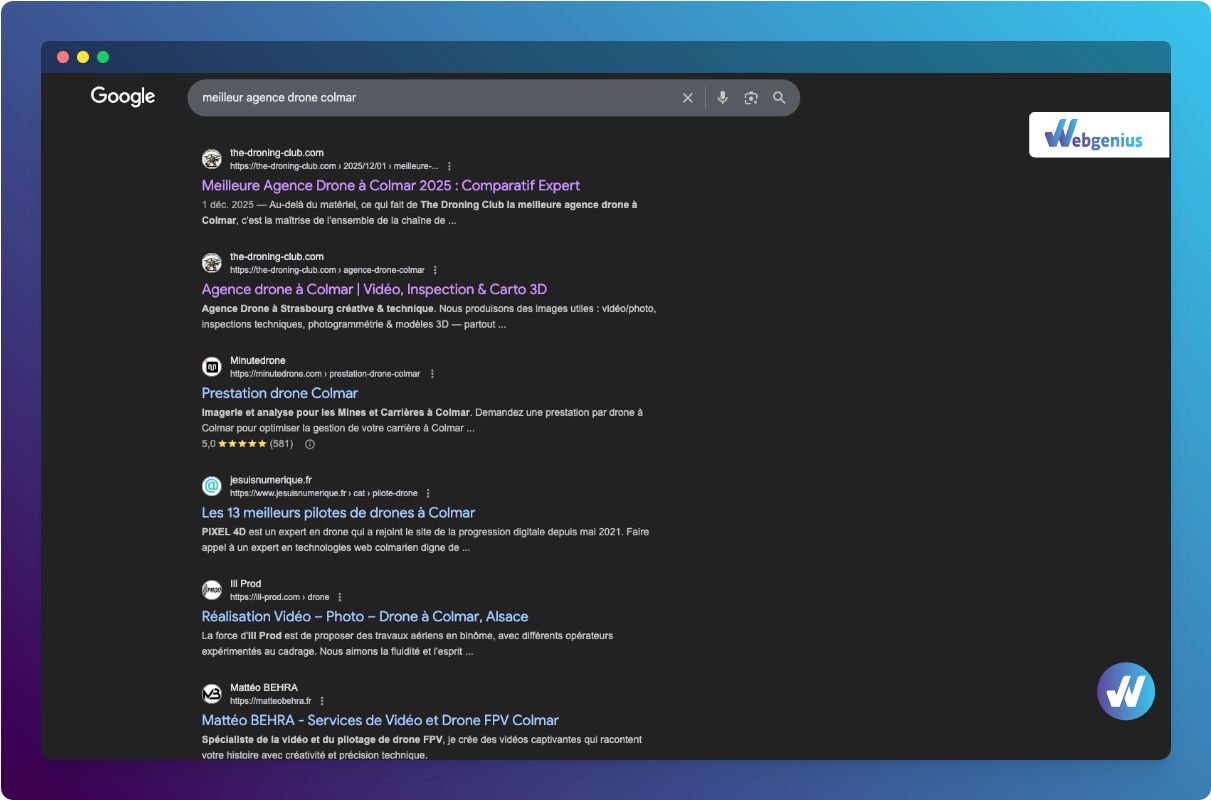Open 'Meilleure Agence Drone à Colmar 2025' link
This screenshot has width=1211, height=800.
[391, 186]
